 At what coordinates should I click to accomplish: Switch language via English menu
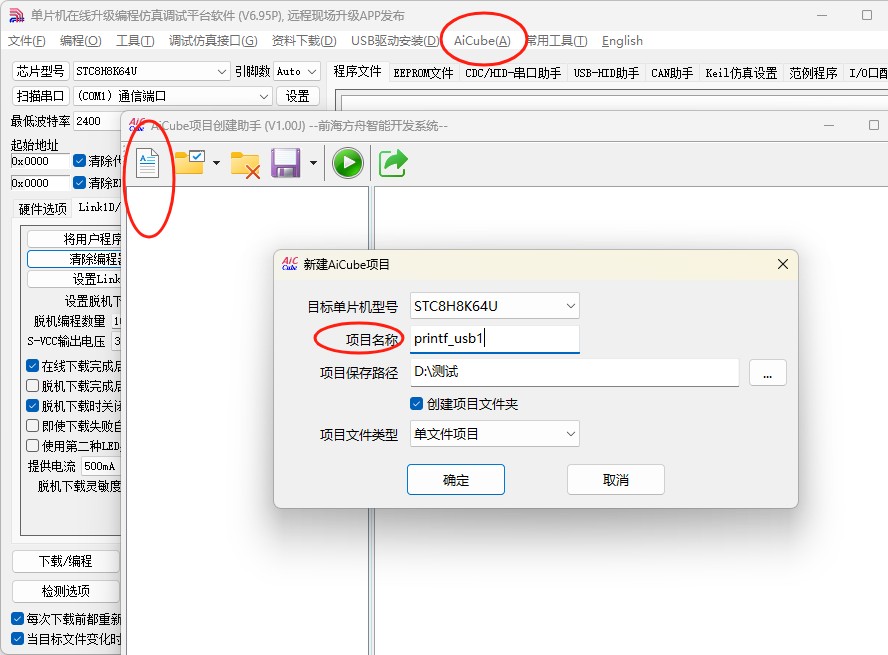point(622,41)
